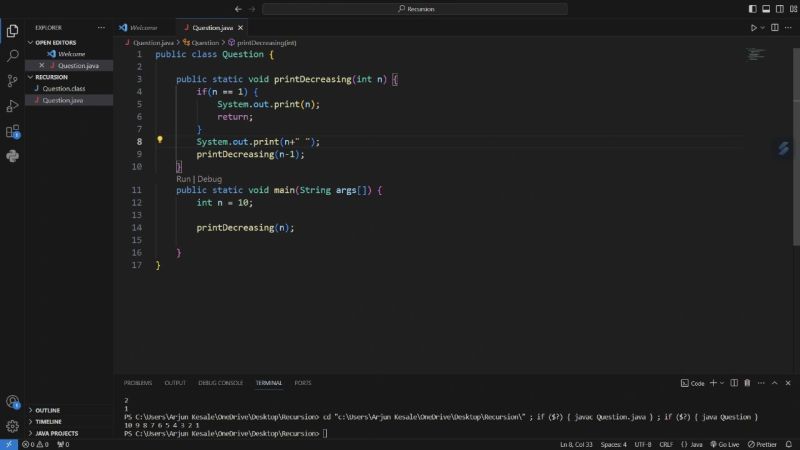
Task: Switch to the Welcome tab
Action: point(143,28)
